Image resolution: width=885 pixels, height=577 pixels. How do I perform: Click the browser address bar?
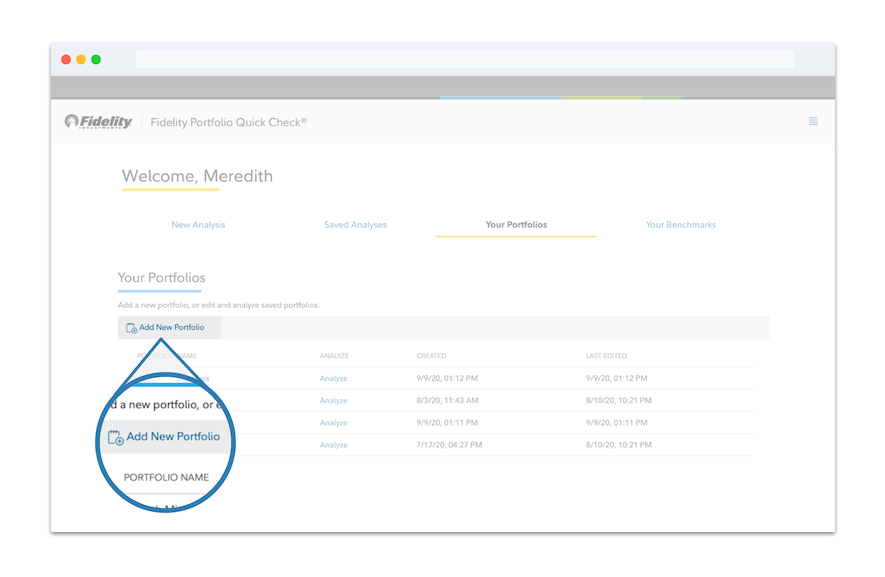click(x=464, y=60)
